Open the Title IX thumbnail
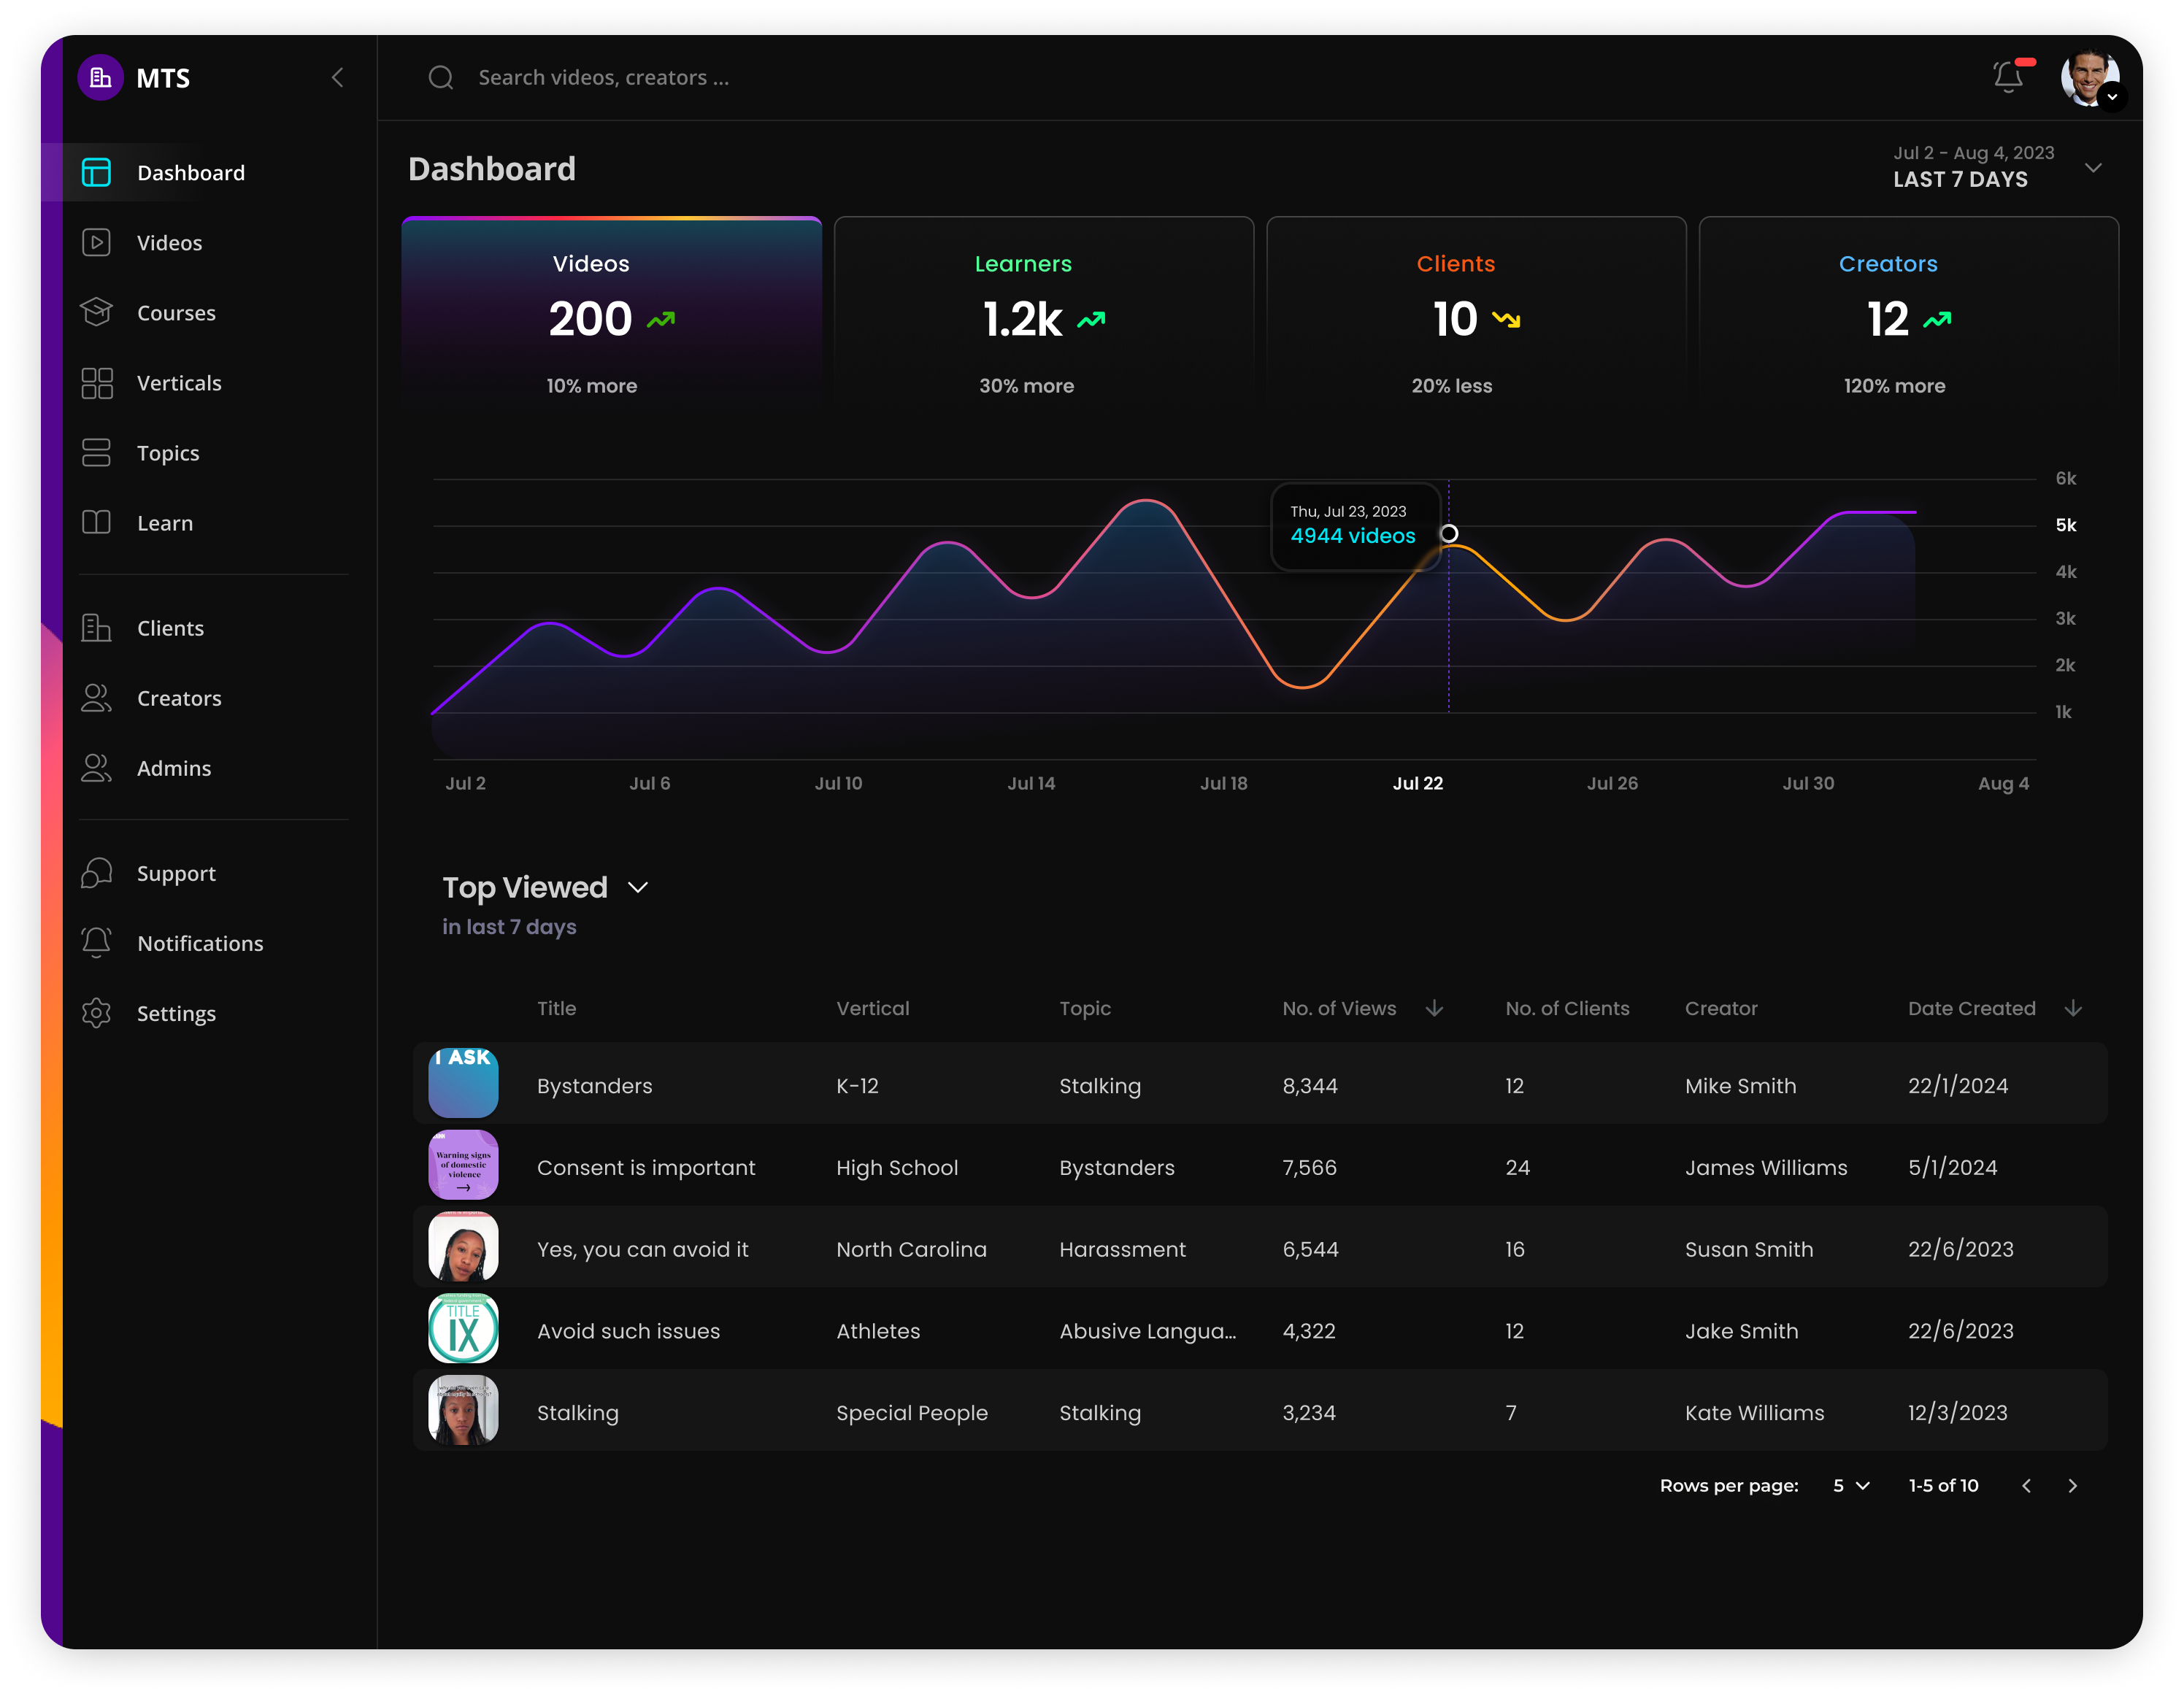This screenshot has width=2184, height=1696. [463, 1329]
